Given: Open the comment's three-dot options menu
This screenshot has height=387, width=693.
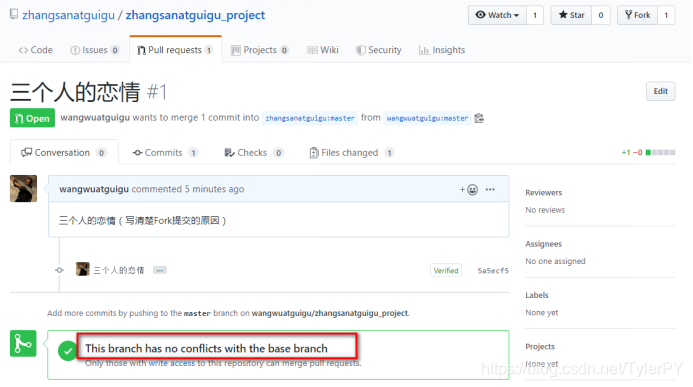Looking at the screenshot, I should 490,190.
